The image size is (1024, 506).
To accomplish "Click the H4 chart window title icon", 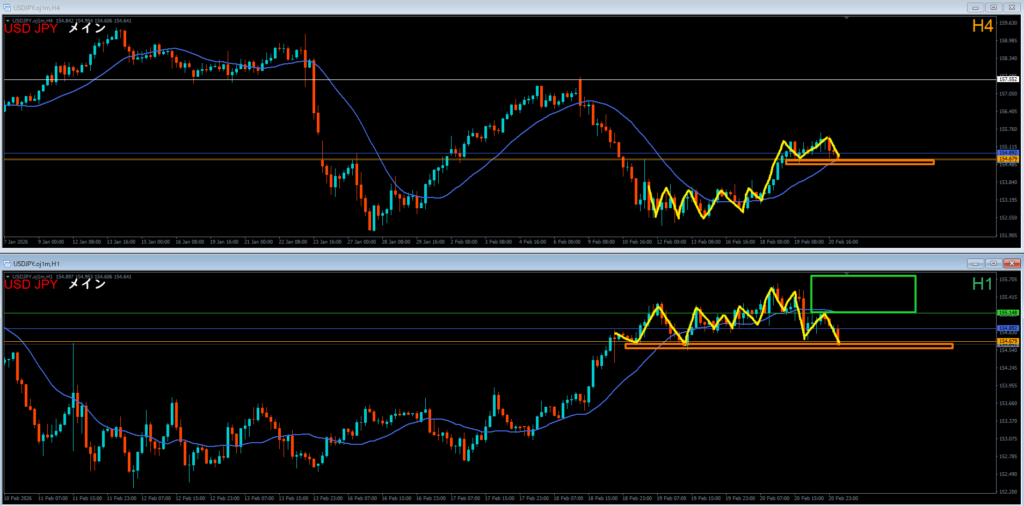I will [x=9, y=7].
